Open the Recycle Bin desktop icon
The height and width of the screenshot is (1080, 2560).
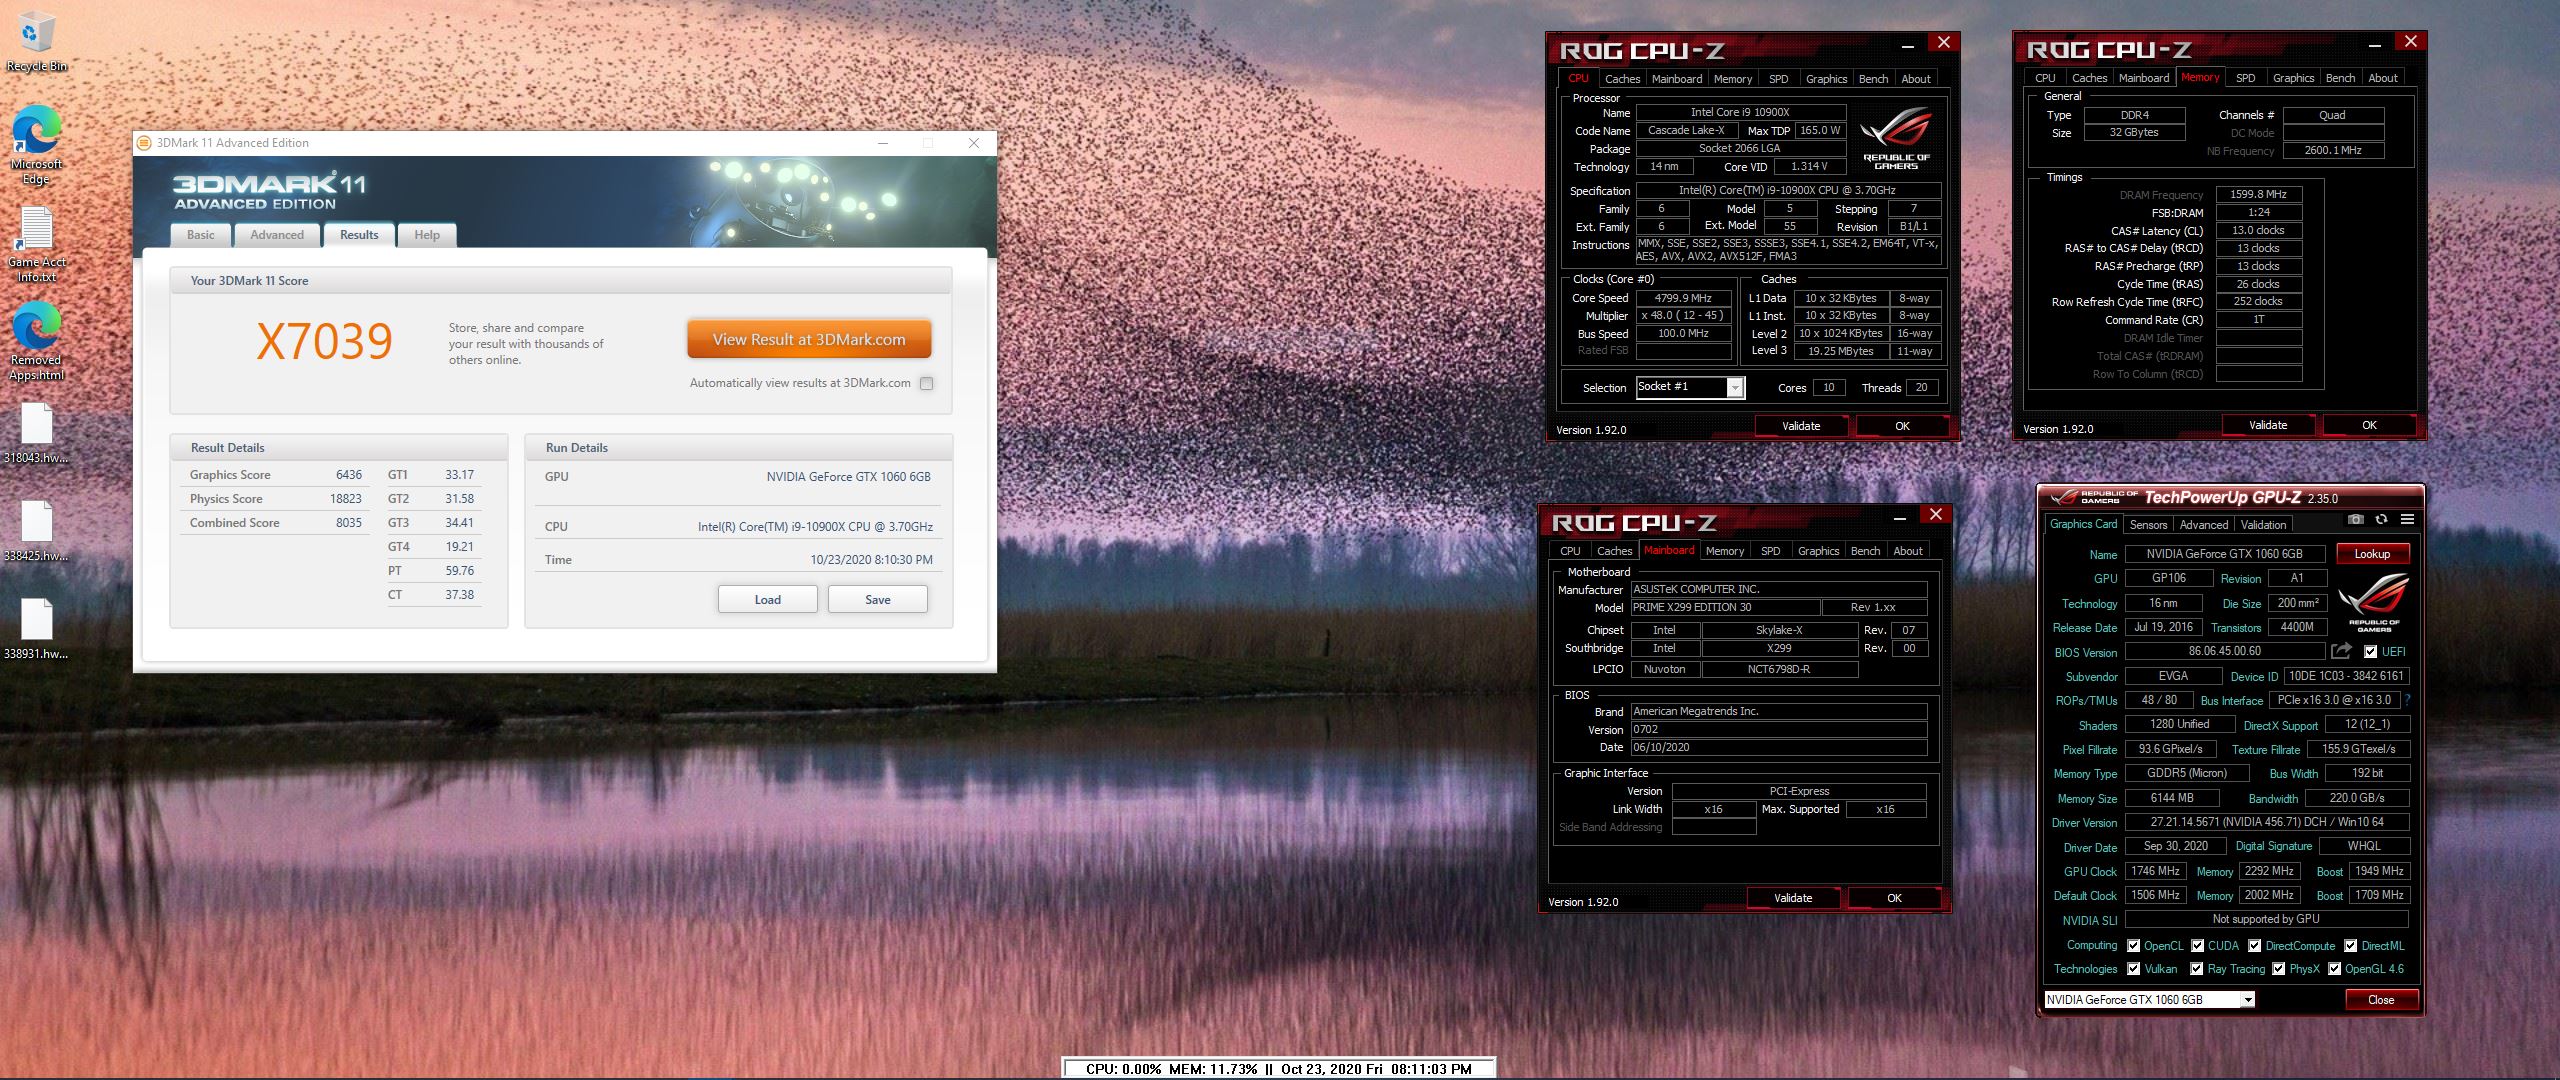coord(36,42)
